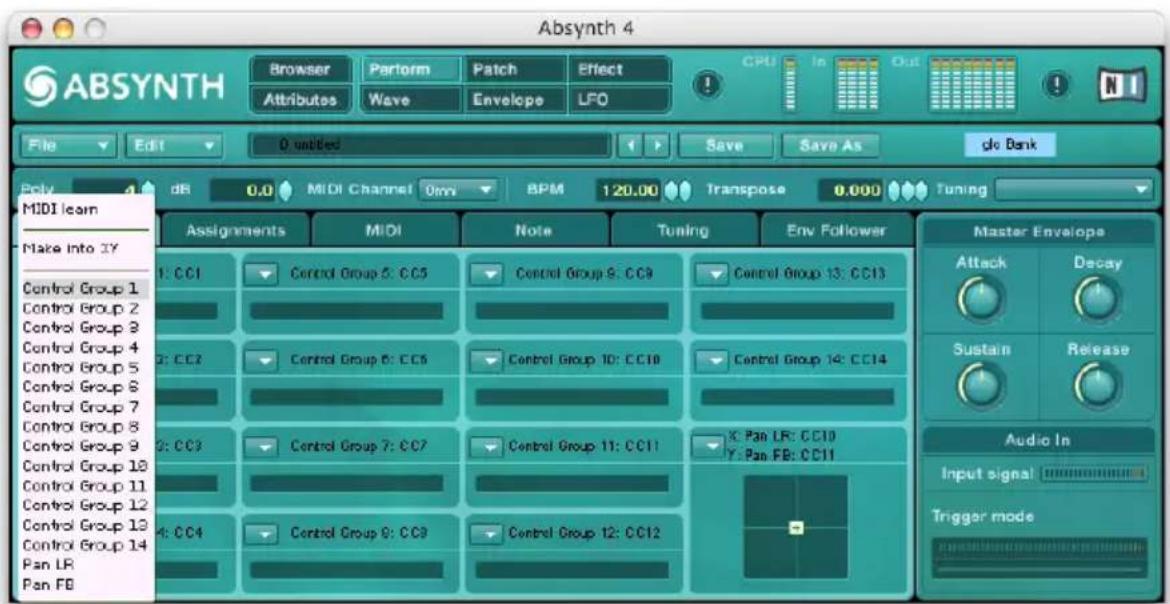Open the Control Group 5 dropdown arrow
1170x604 pixels.
click(x=261, y=273)
